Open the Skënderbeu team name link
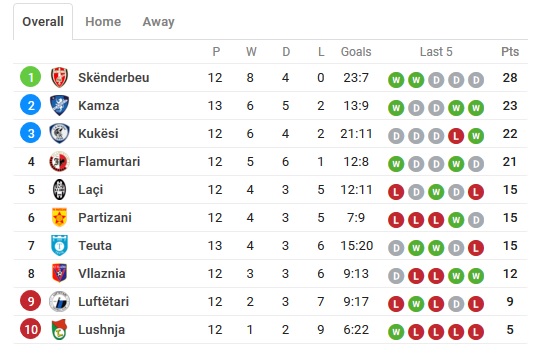Viewport: 540px width, 361px height. pyautogui.click(x=114, y=78)
